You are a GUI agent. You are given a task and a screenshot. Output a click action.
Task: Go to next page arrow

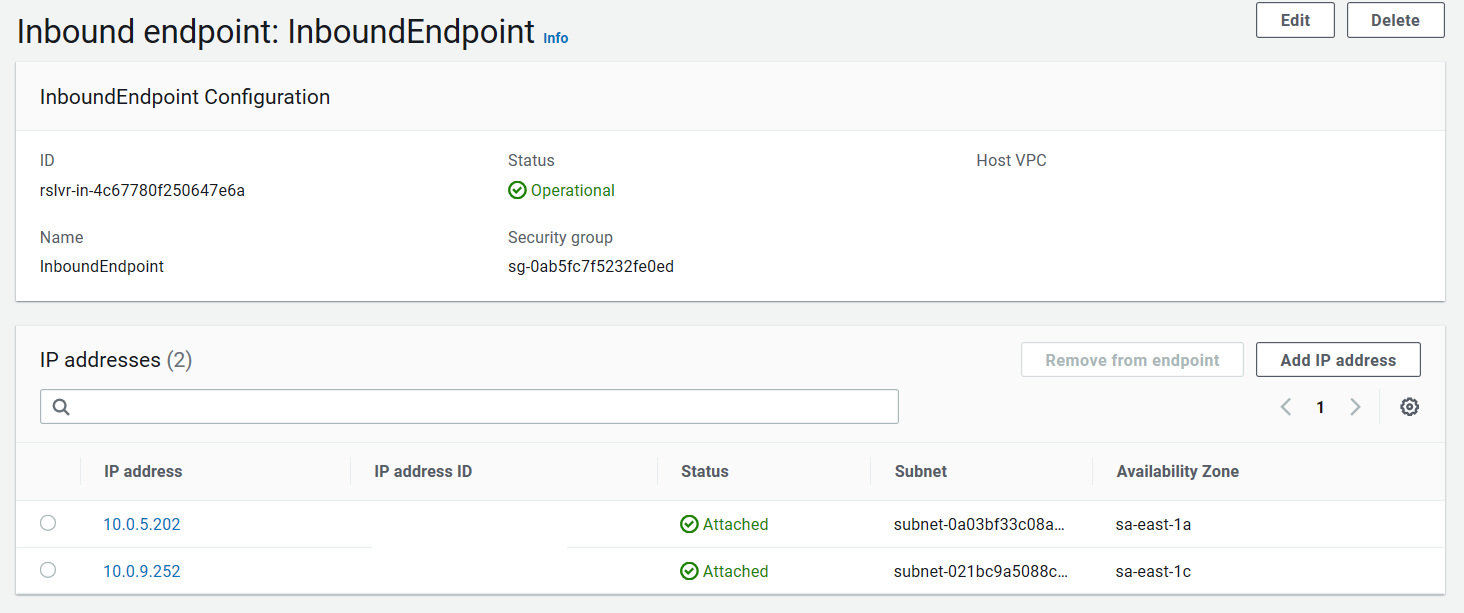1355,407
